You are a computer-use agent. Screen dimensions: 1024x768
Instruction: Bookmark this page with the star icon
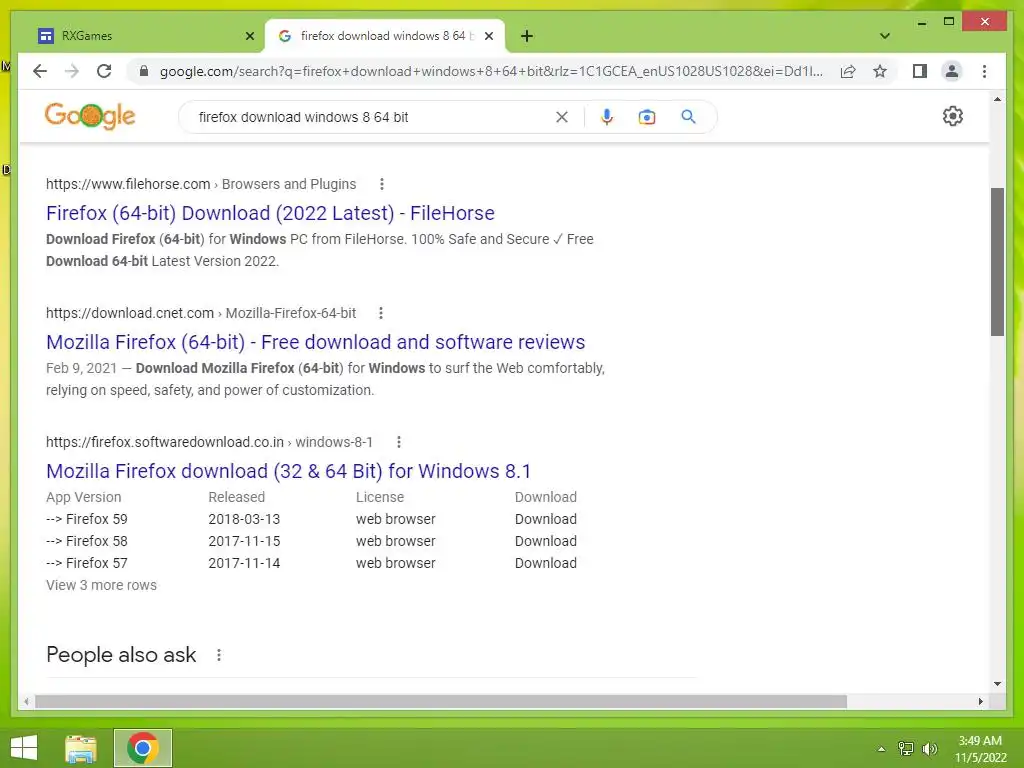tap(880, 71)
